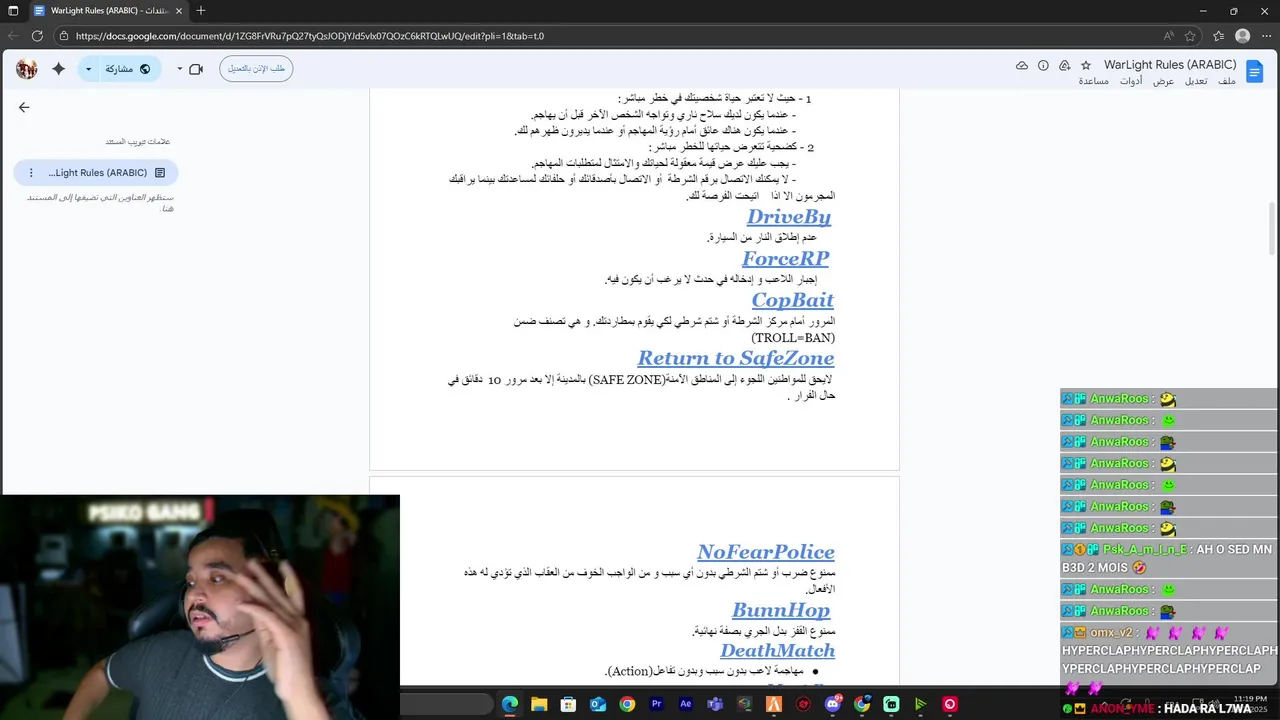
Task: Click the document vertical scrollbar thumb
Action: [x=1272, y=227]
